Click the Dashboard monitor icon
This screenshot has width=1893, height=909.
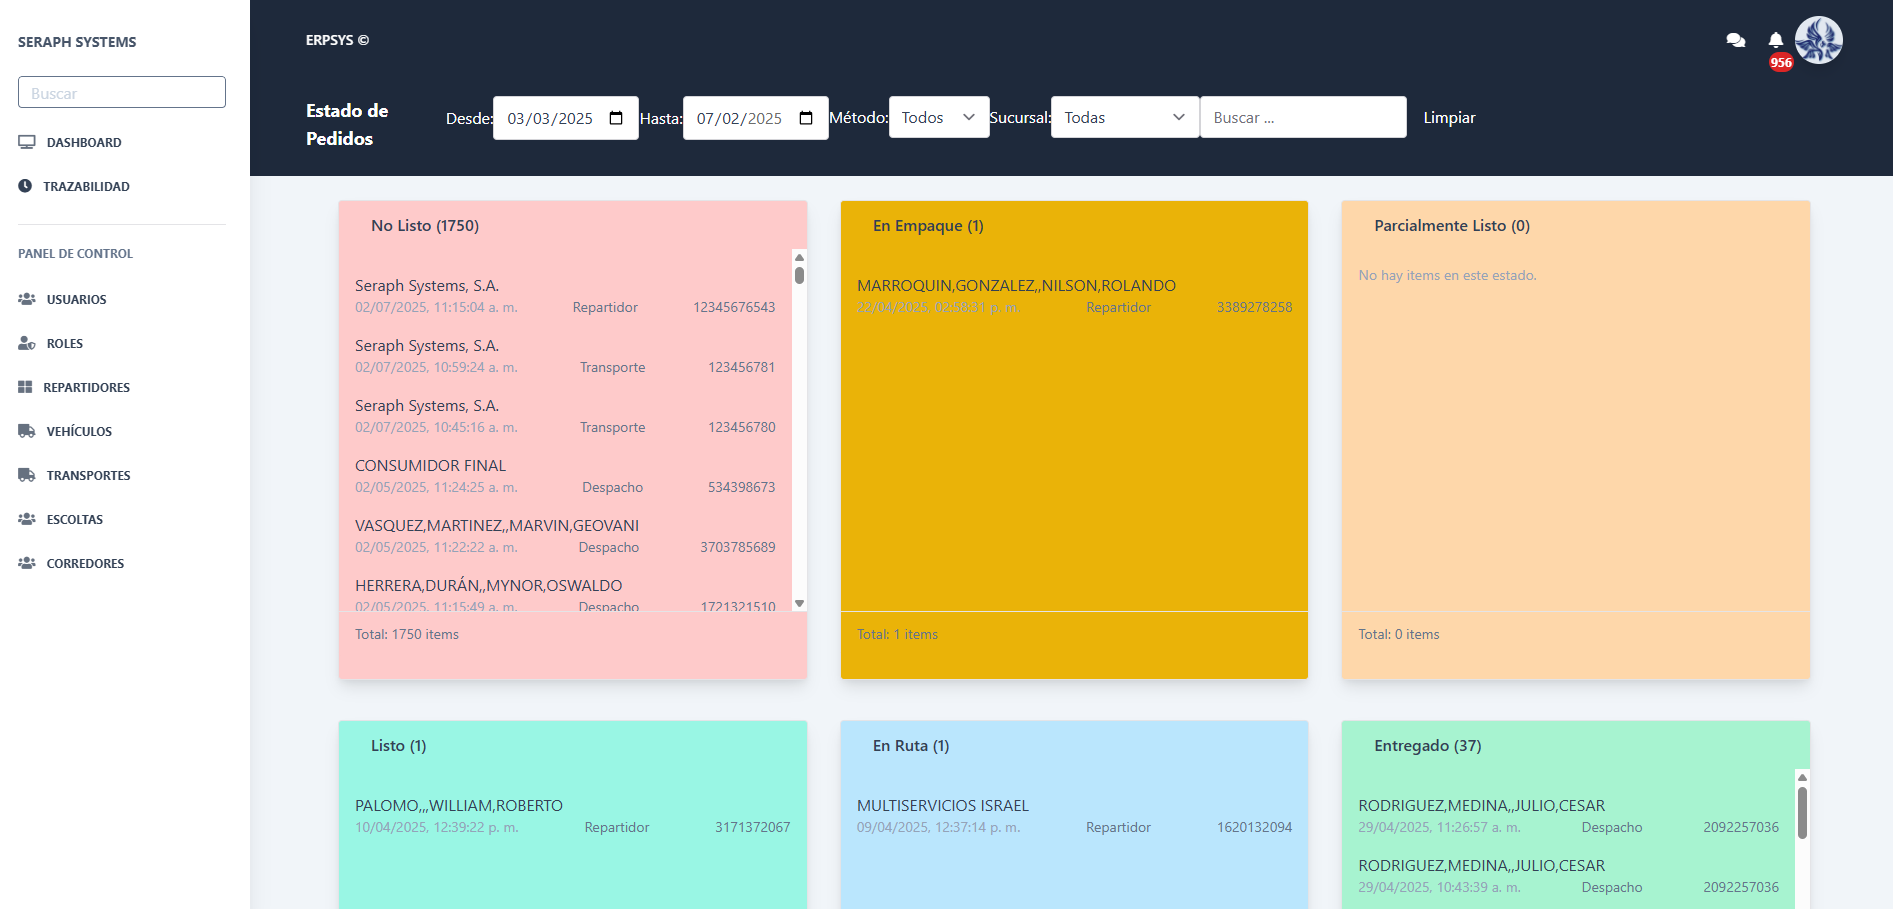pyautogui.click(x=27, y=143)
